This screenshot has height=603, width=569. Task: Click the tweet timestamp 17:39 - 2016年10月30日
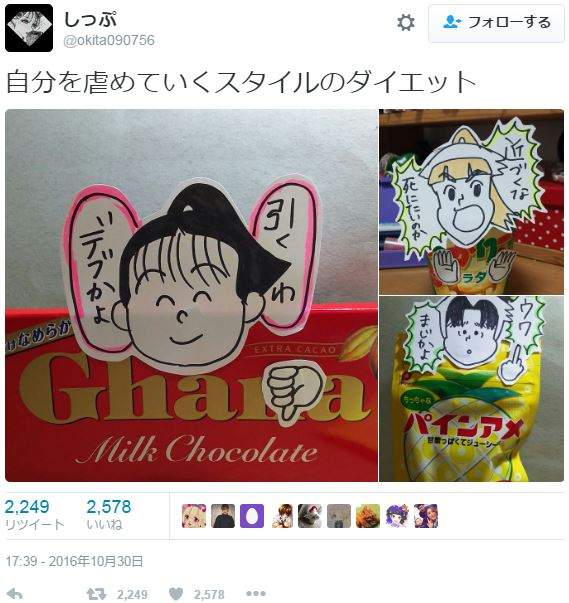74,561
